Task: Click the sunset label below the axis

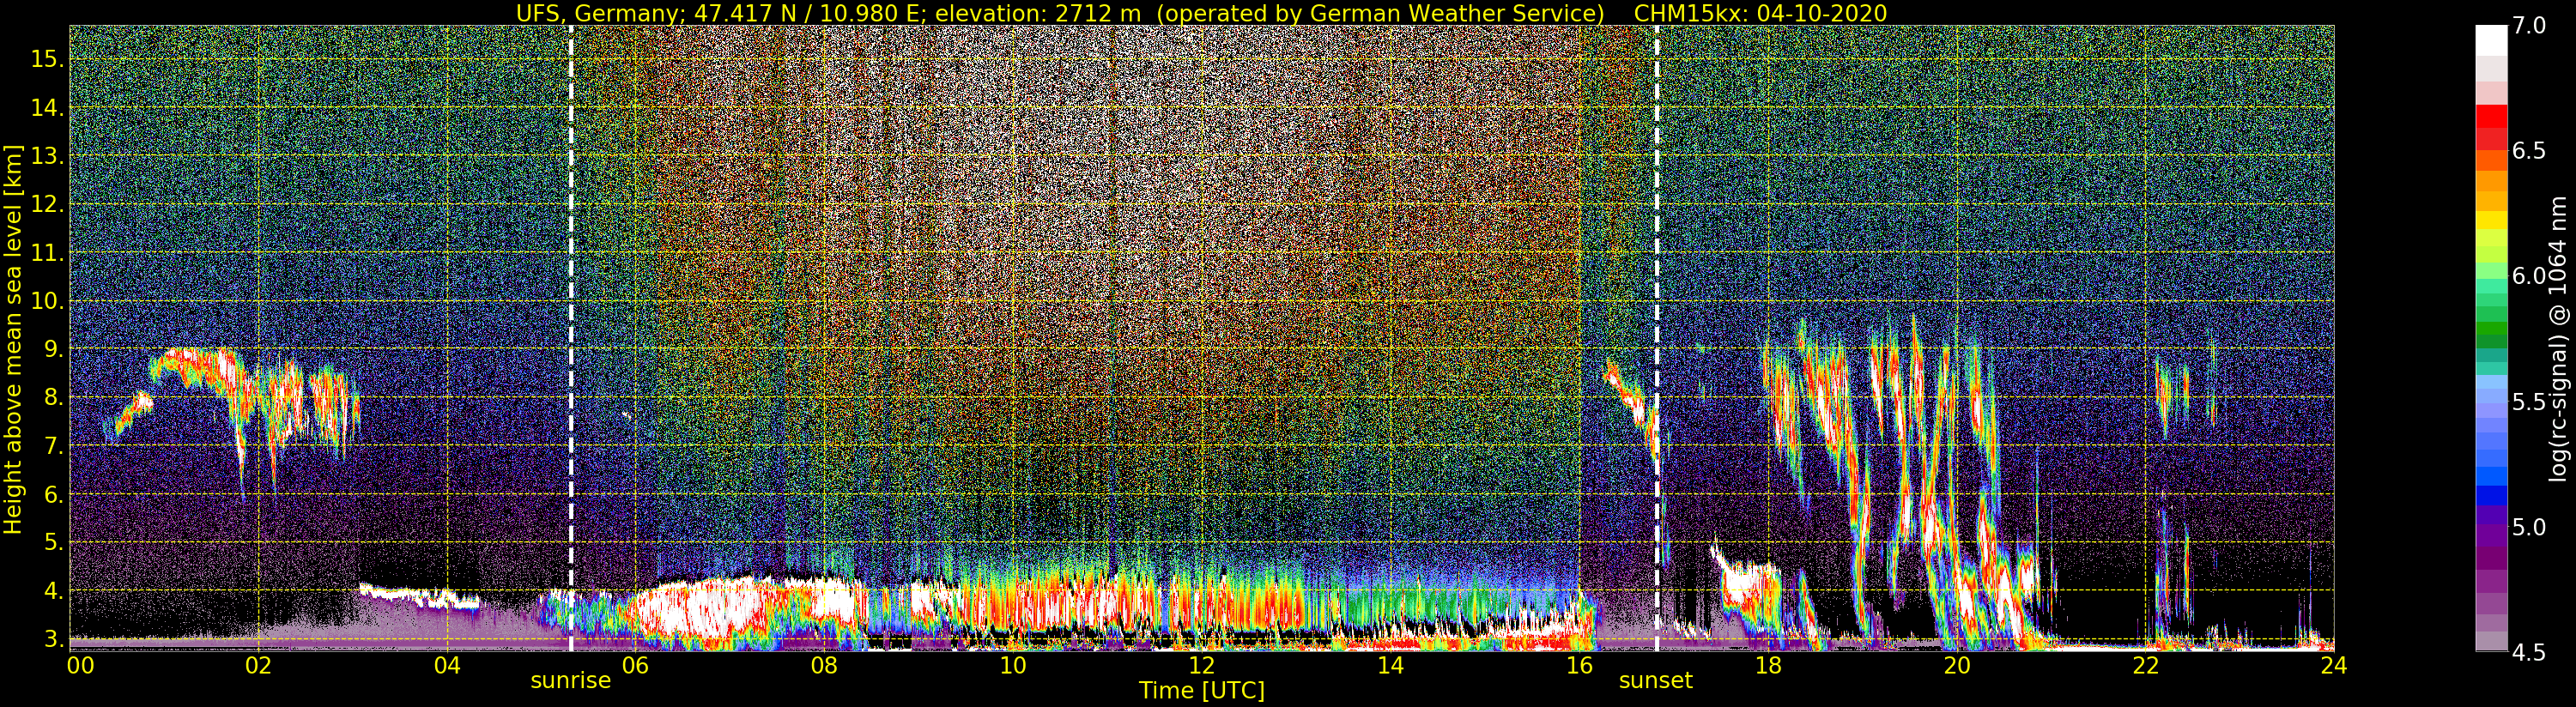Action: point(1655,681)
